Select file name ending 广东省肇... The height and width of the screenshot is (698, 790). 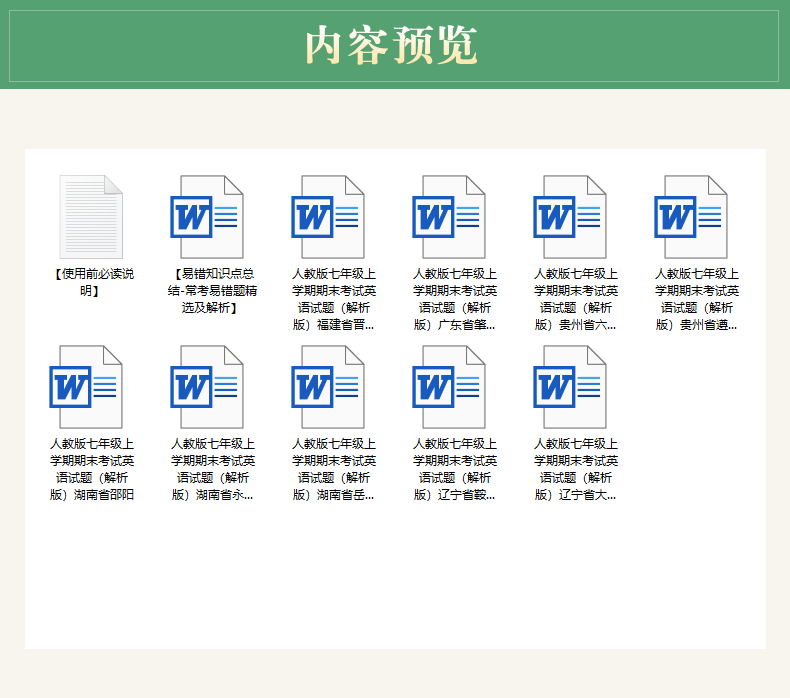[x=454, y=299]
